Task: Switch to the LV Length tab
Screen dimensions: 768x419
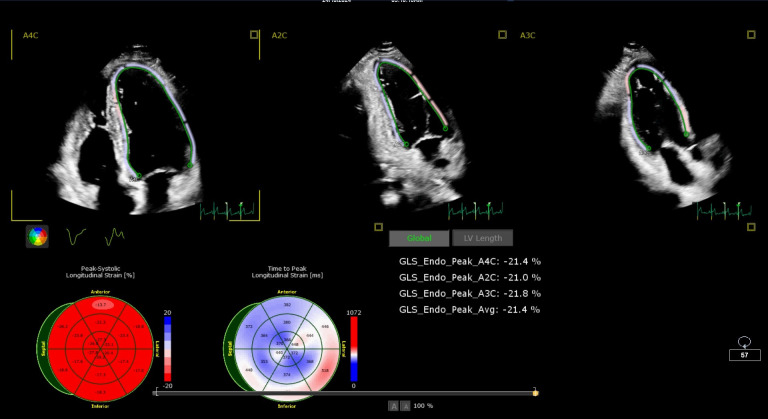Action: 482,238
